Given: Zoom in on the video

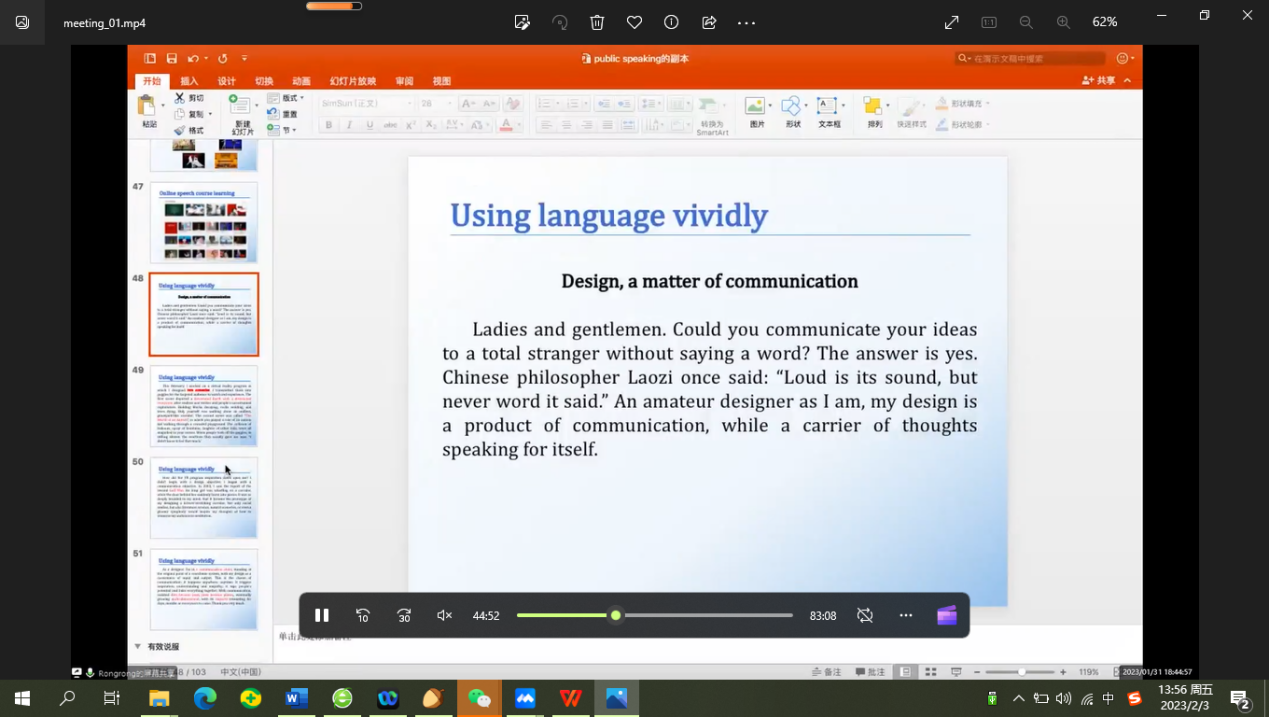Looking at the screenshot, I should pyautogui.click(x=1063, y=22).
